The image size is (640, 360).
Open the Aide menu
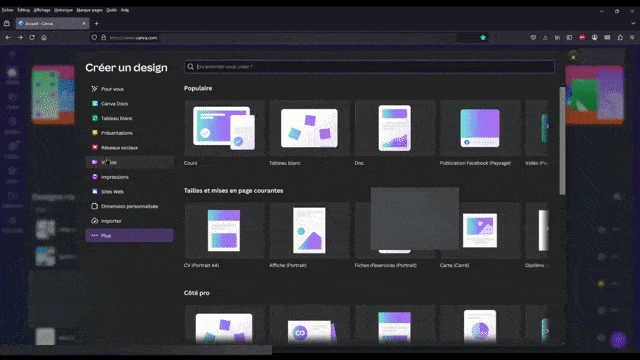coord(124,10)
